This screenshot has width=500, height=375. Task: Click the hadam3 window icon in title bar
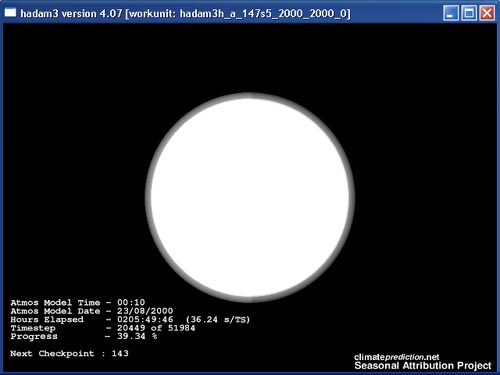[x=10, y=13]
